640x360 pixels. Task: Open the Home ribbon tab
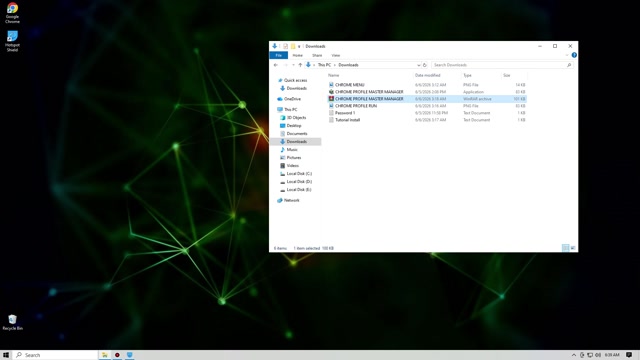[x=298, y=55]
